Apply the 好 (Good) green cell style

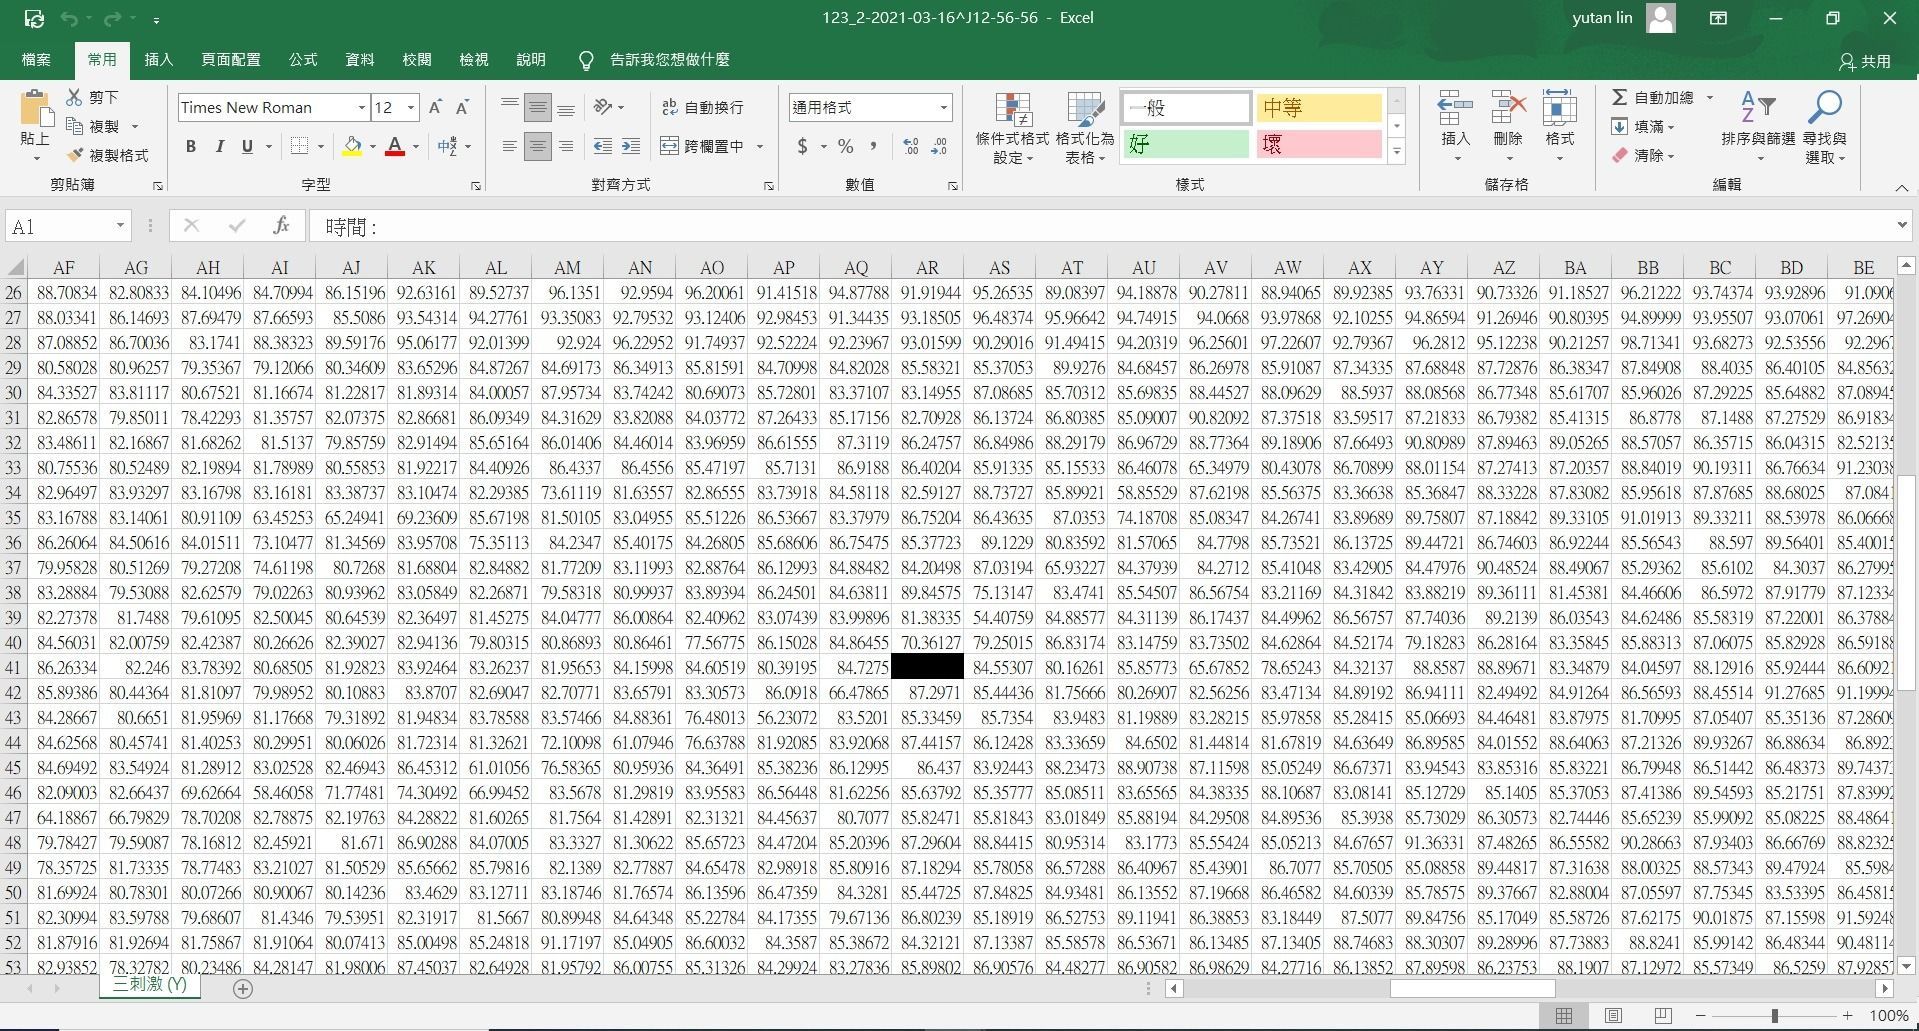(x=1185, y=145)
